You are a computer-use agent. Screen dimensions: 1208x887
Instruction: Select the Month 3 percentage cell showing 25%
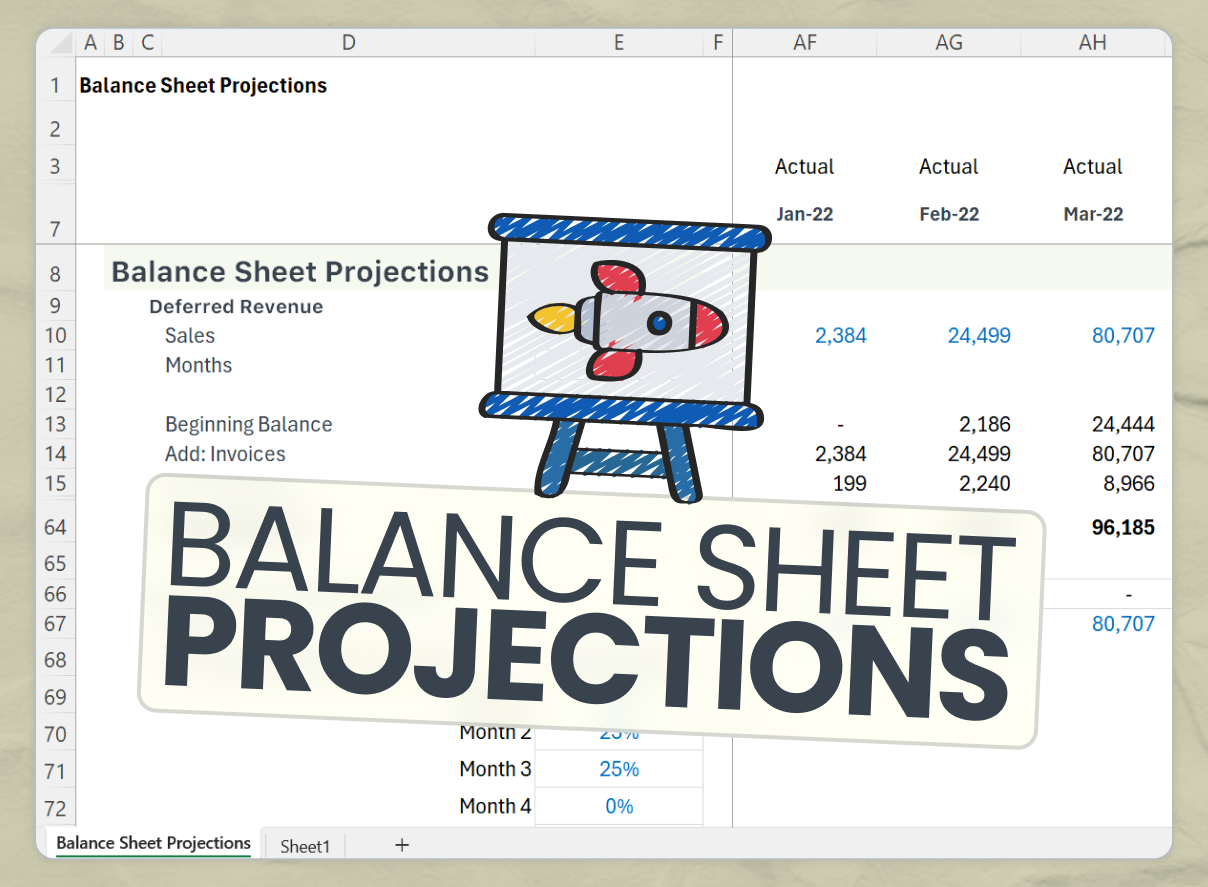coord(619,769)
